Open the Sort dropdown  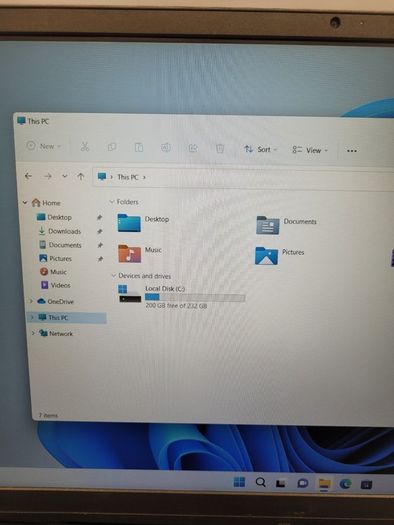pos(261,149)
